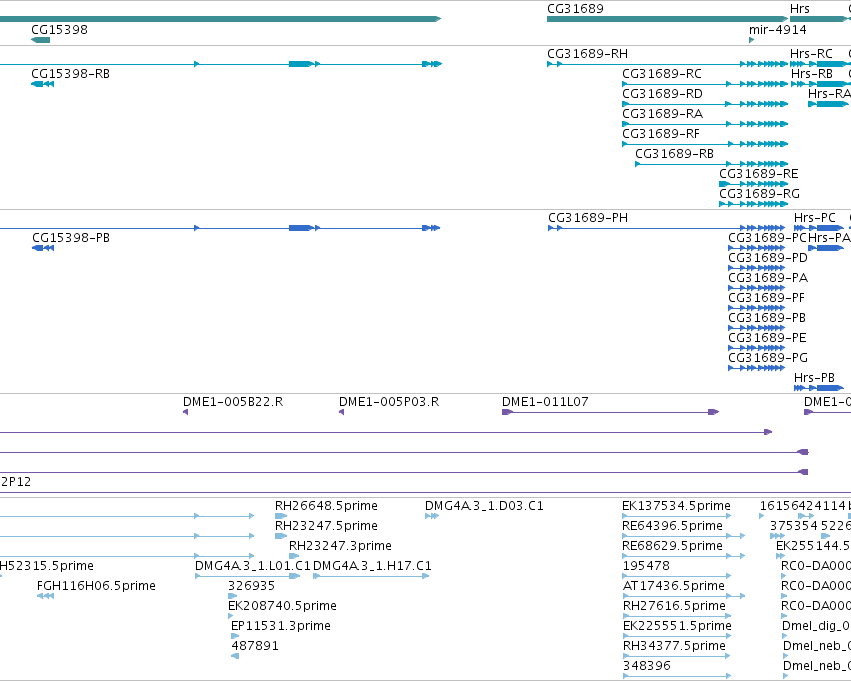Select transcript CG31689-RF
851x681 pixels.
coord(661,134)
